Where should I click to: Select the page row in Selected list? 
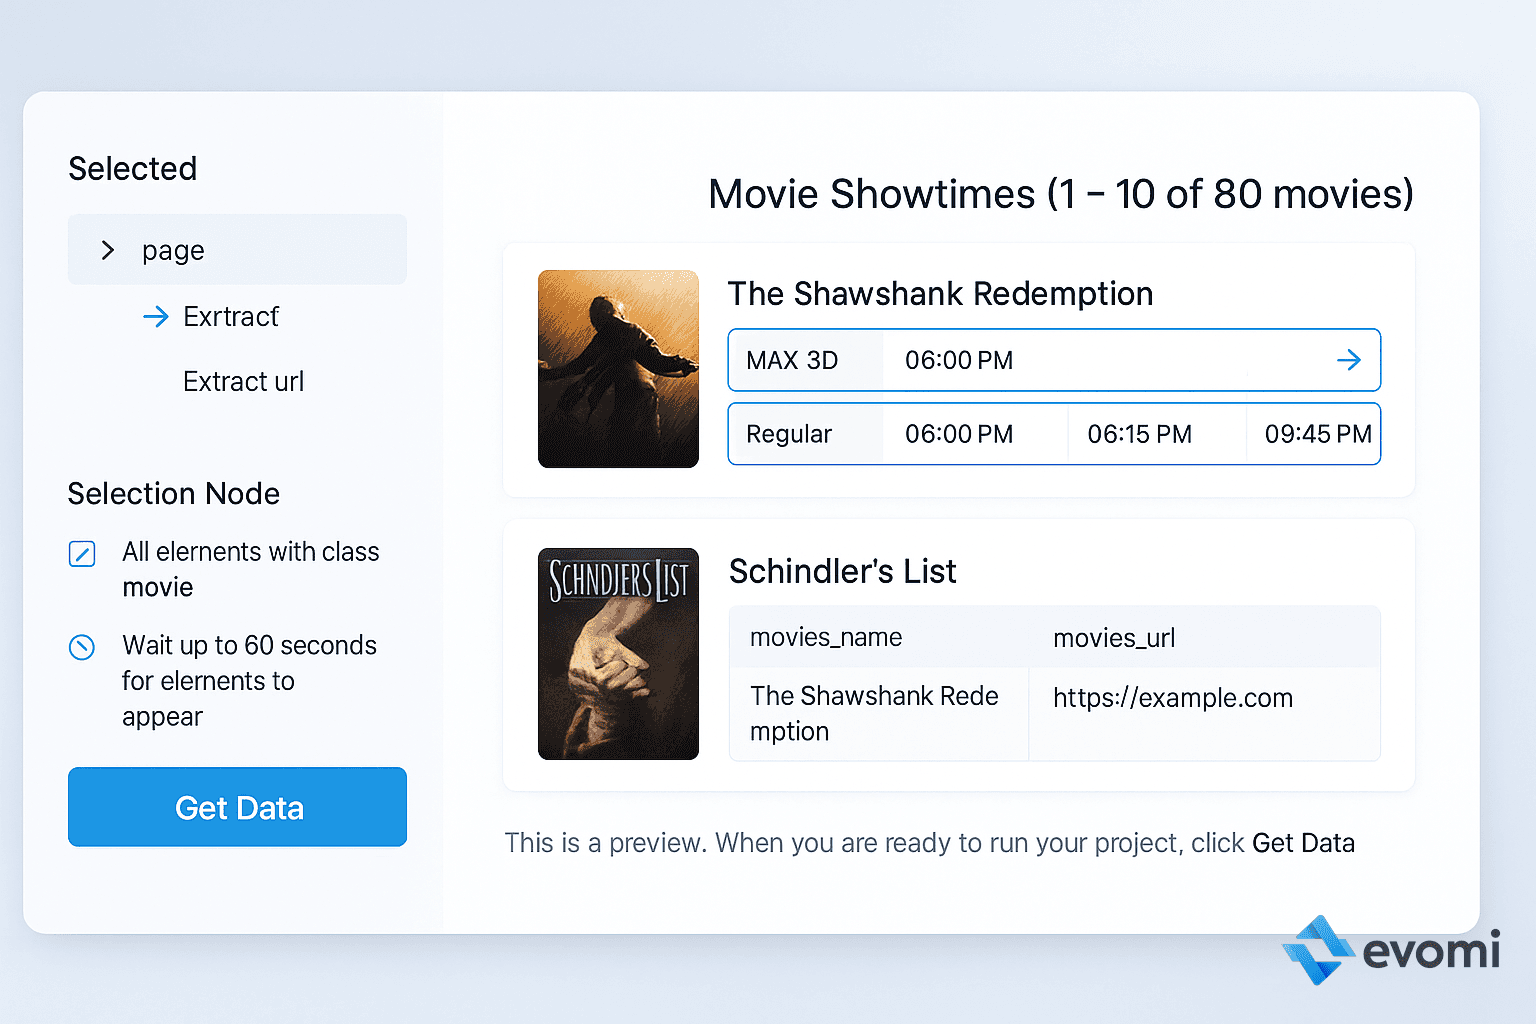pyautogui.click(x=237, y=249)
